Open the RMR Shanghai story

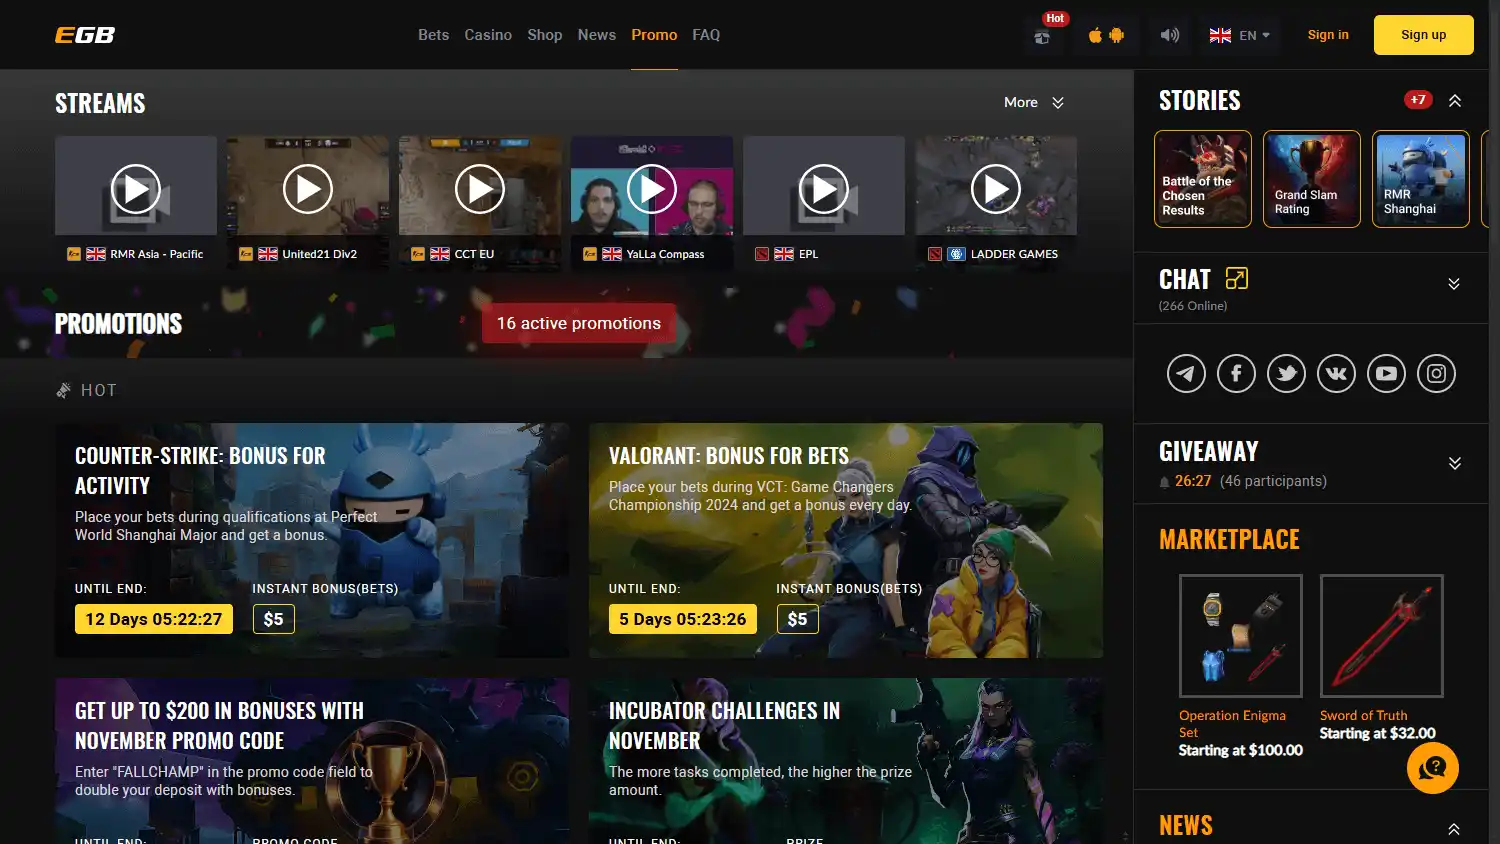(x=1421, y=179)
